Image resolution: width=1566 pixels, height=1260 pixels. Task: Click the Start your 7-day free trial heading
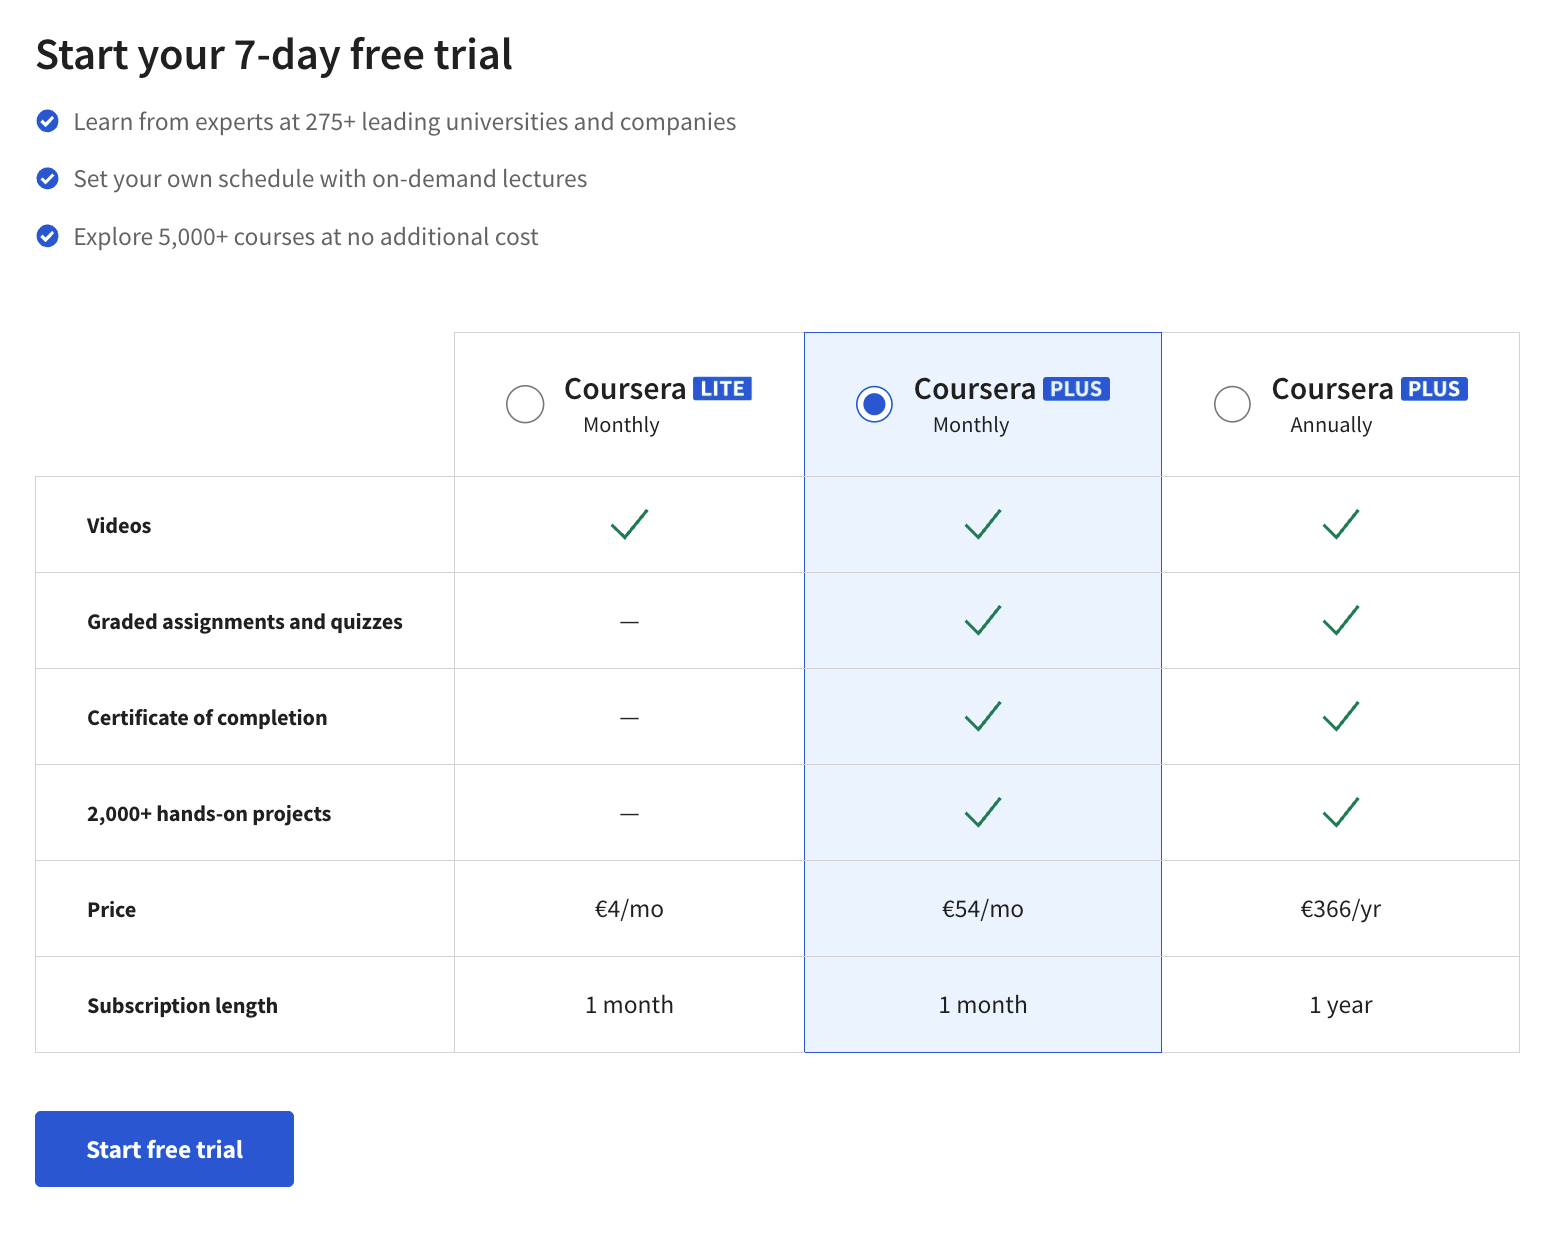pos(273,54)
